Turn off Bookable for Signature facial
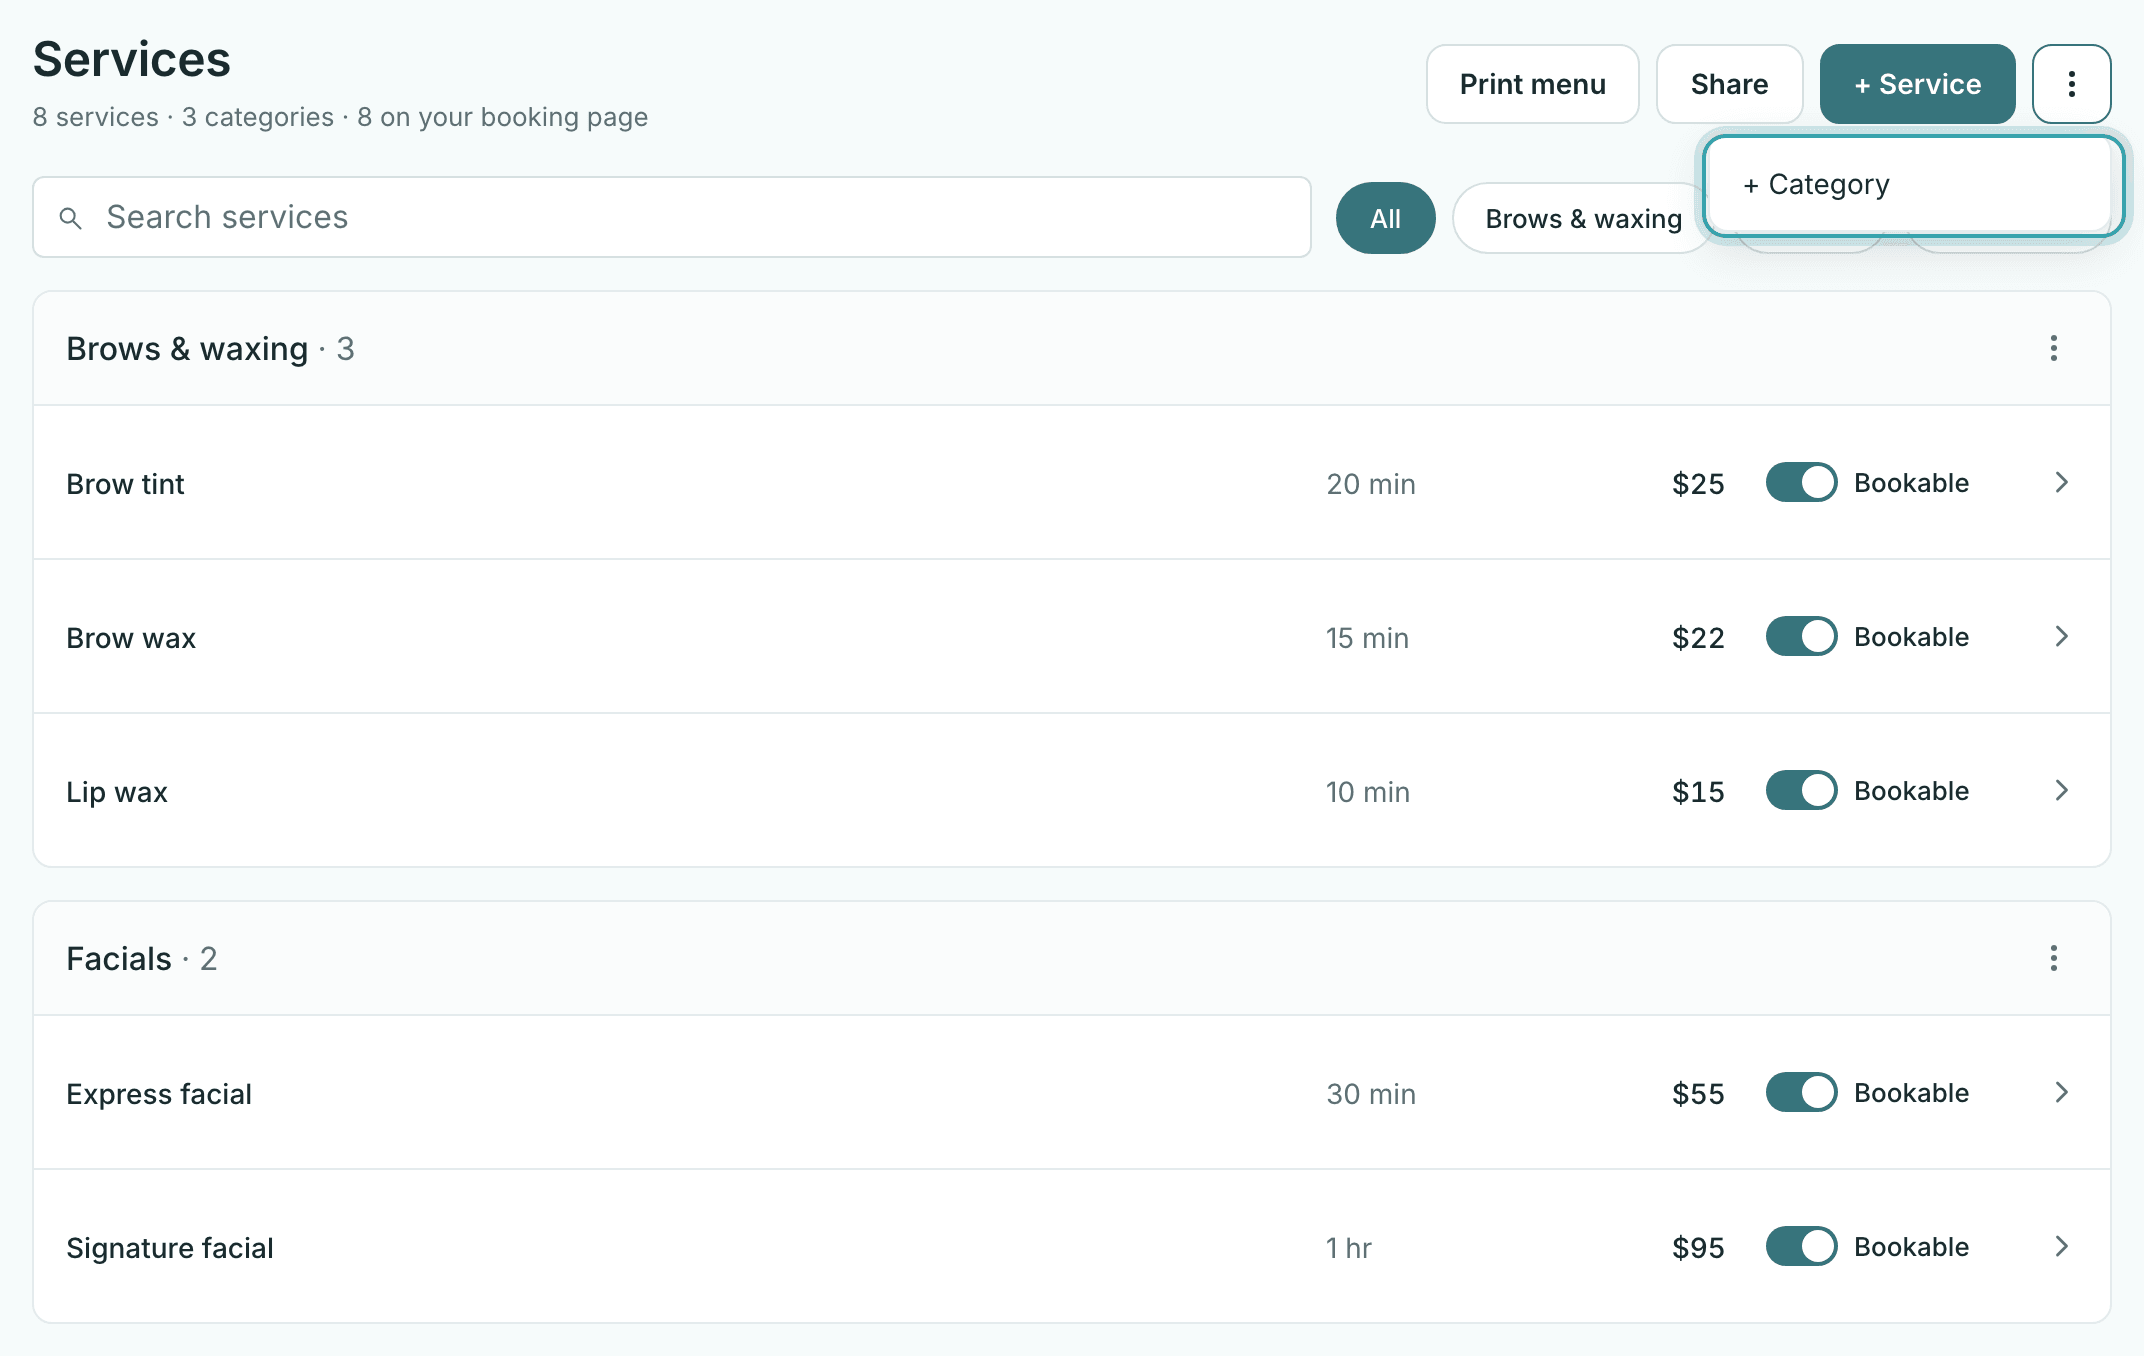2144x1356 pixels. [1801, 1246]
